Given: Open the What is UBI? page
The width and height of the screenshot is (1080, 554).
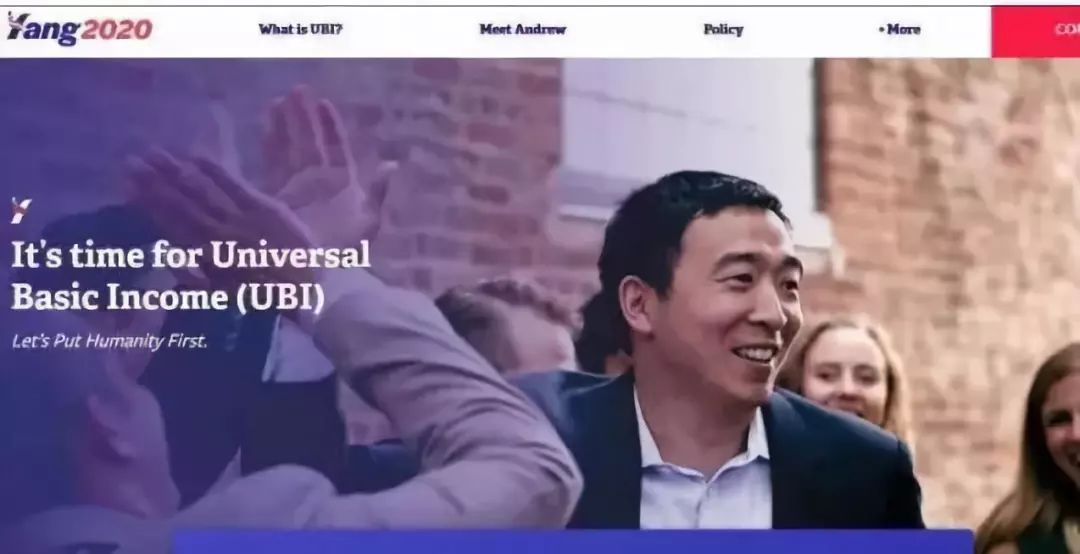Looking at the screenshot, I should tap(300, 29).
